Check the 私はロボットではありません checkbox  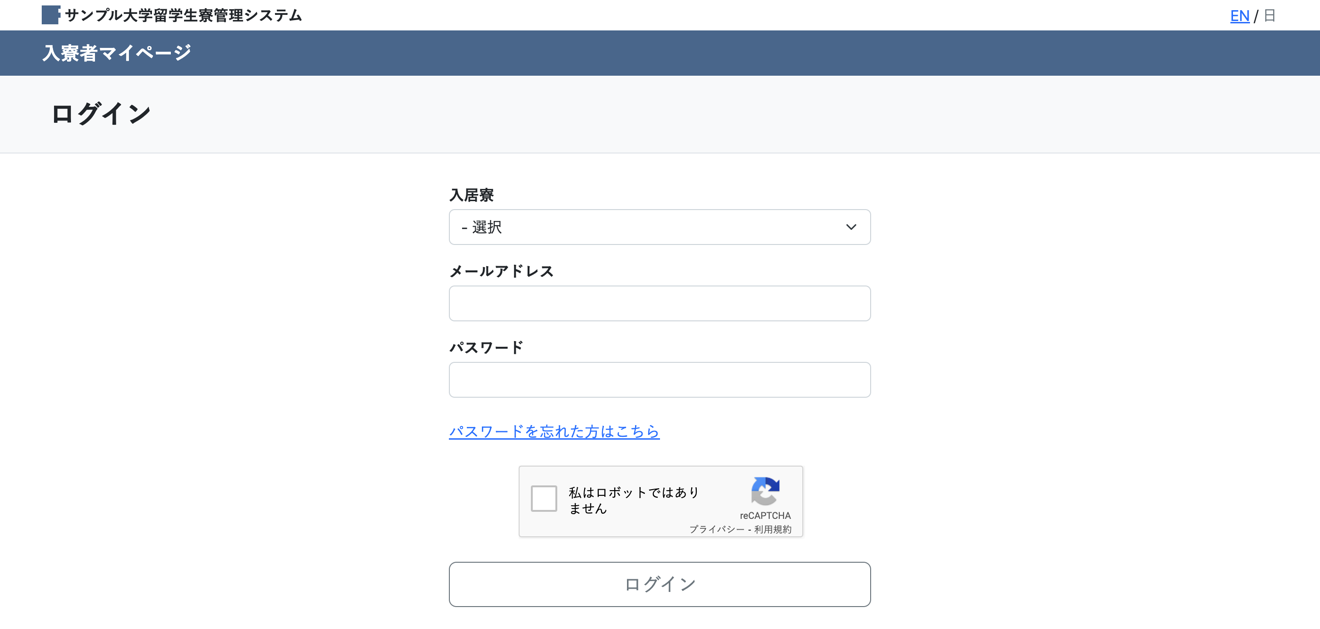(x=544, y=498)
